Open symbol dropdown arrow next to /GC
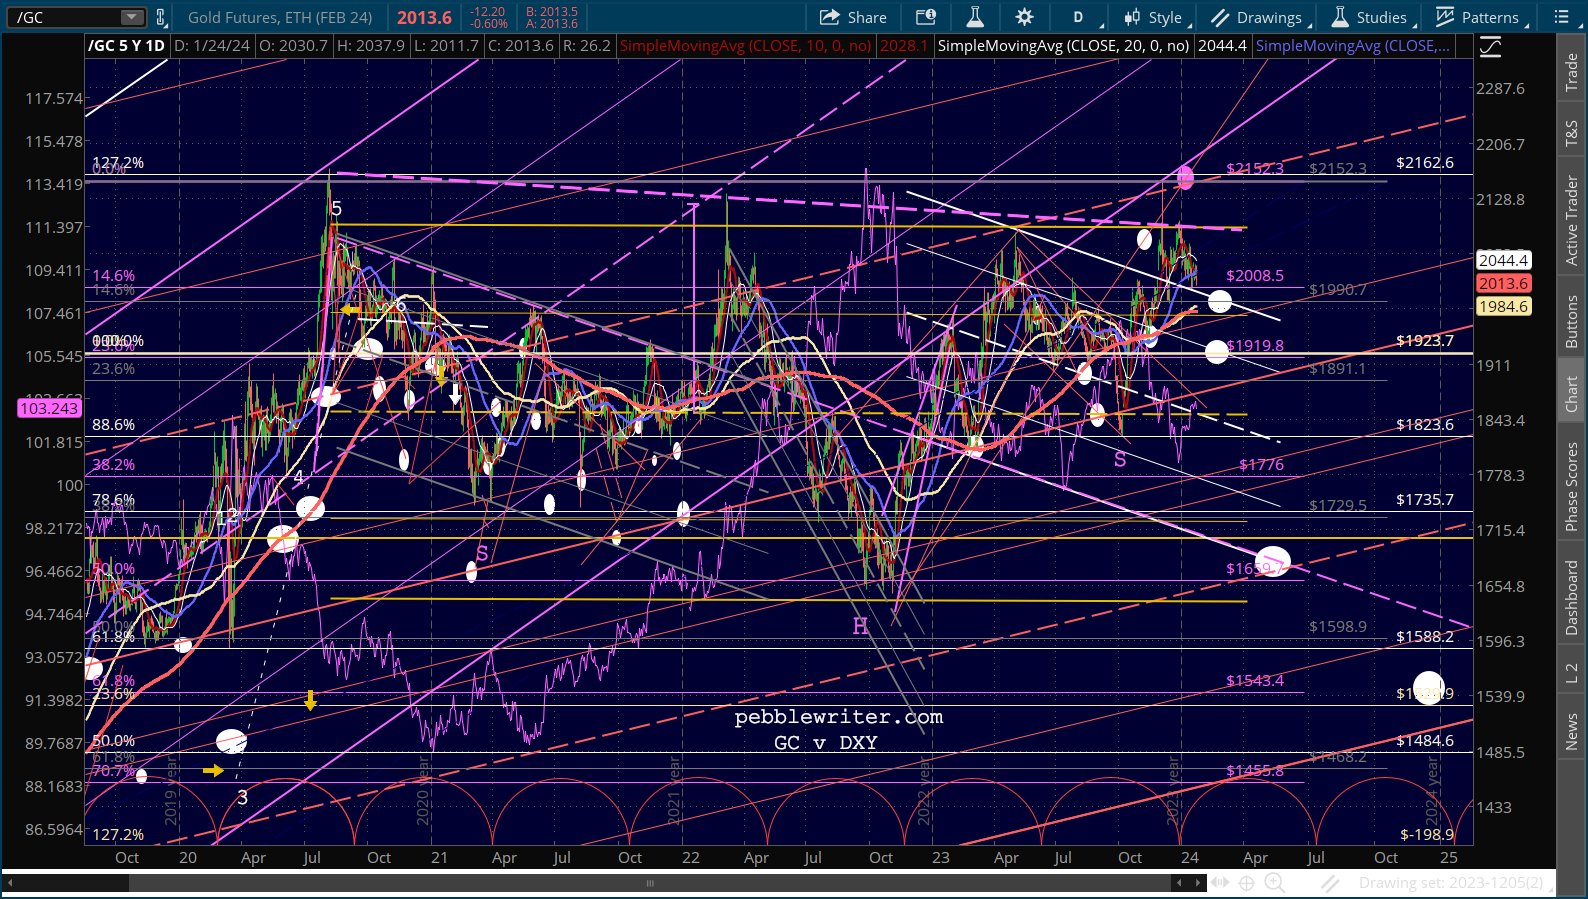1588x899 pixels. tap(132, 17)
